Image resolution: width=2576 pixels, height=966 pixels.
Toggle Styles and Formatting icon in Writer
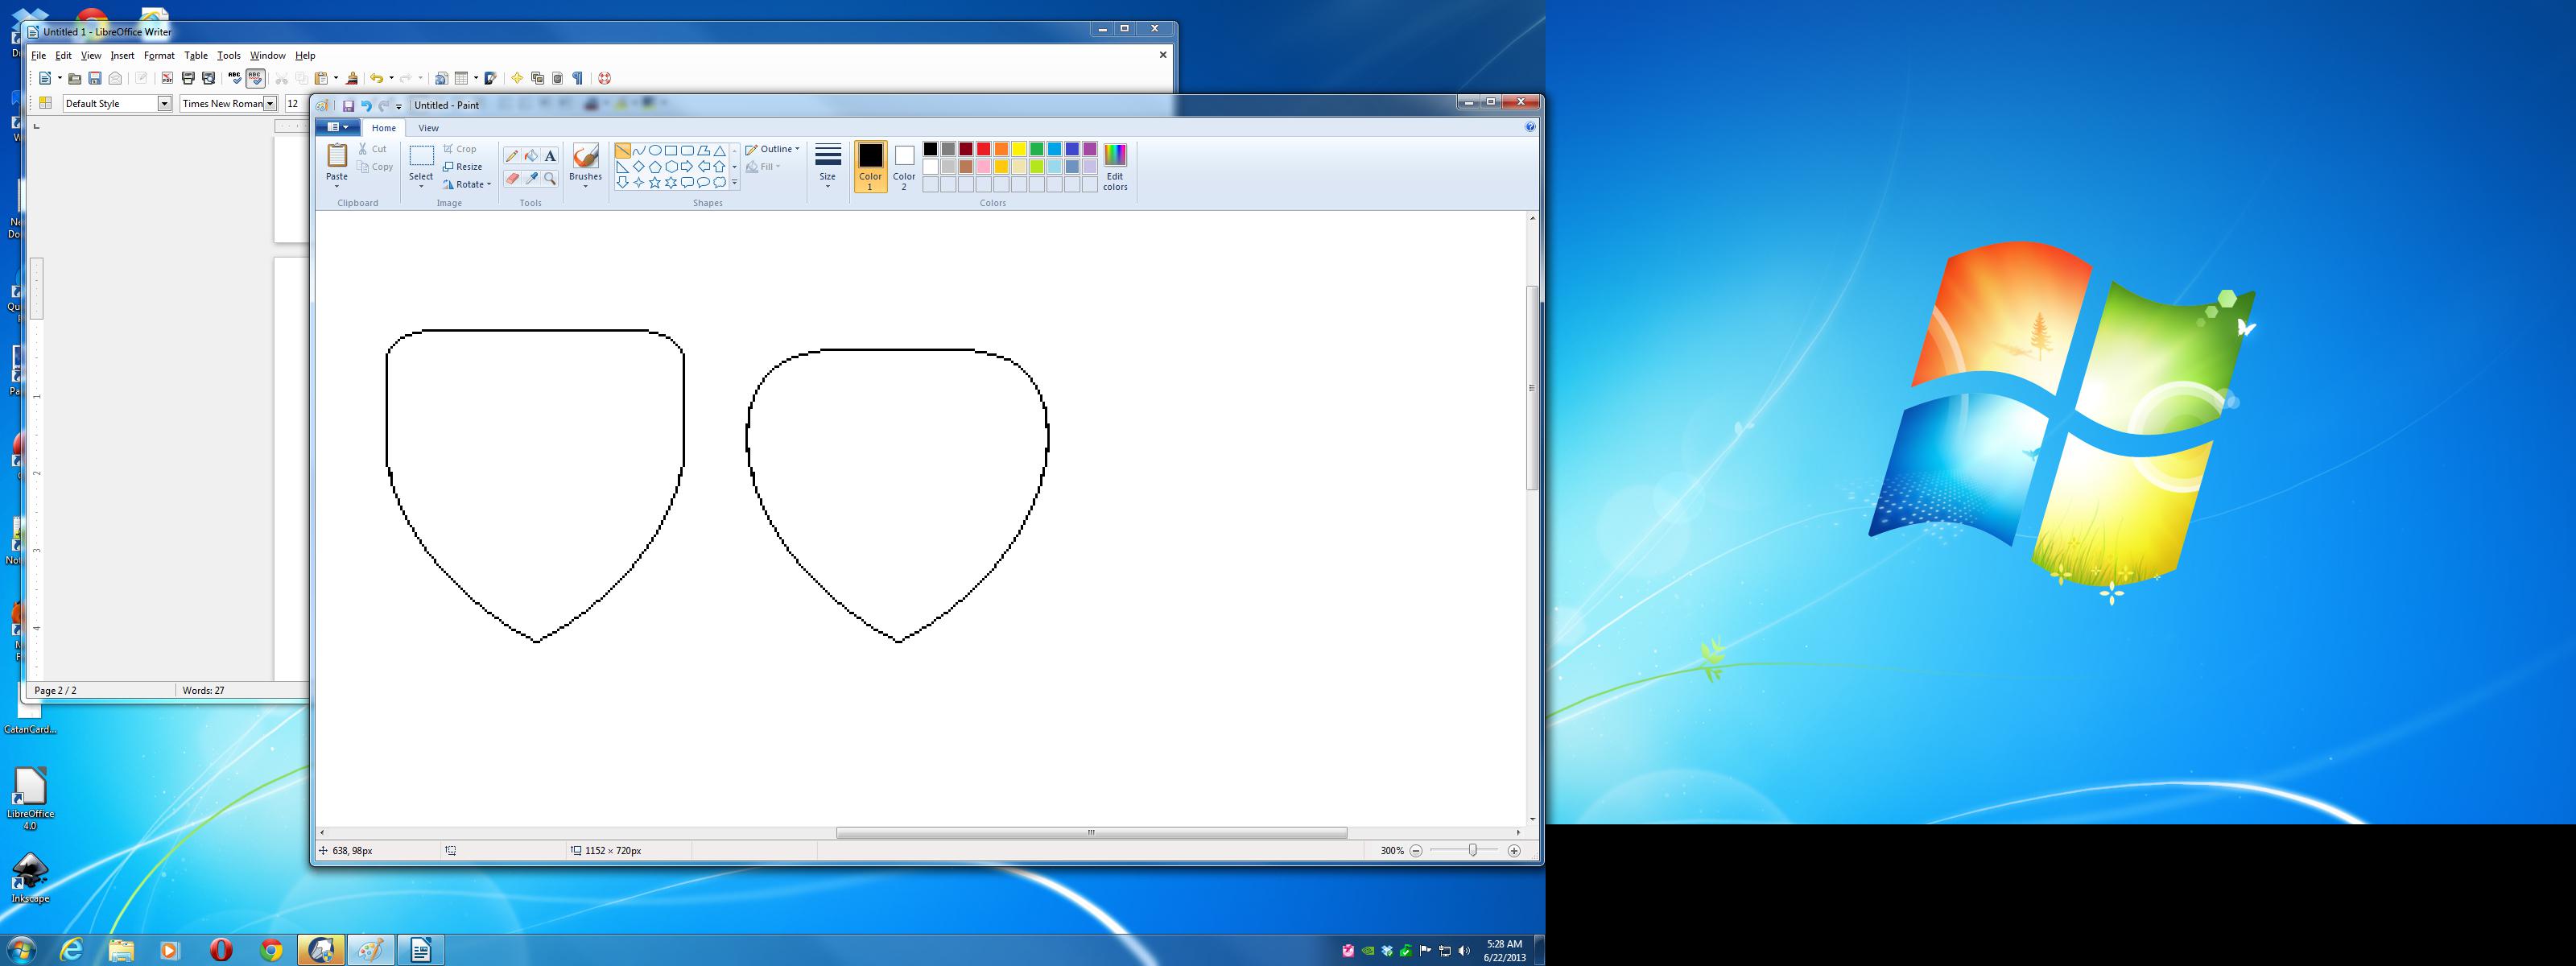pyautogui.click(x=45, y=103)
